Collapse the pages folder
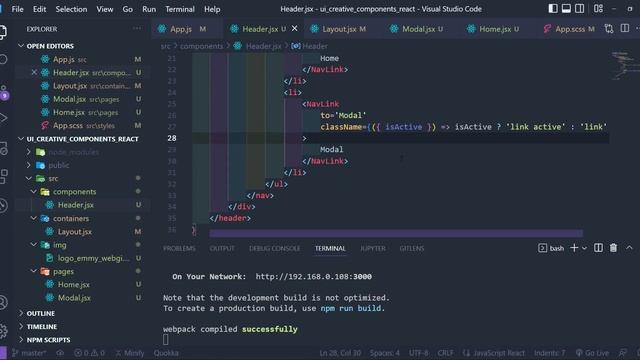The height and width of the screenshot is (360, 640). click(x=63, y=271)
